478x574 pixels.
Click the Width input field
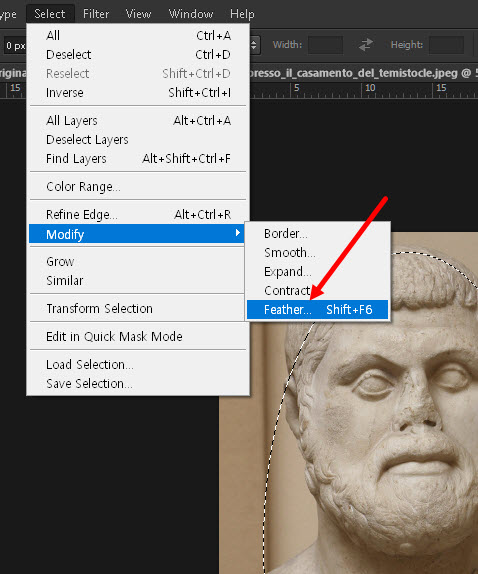pyautogui.click(x=325, y=45)
